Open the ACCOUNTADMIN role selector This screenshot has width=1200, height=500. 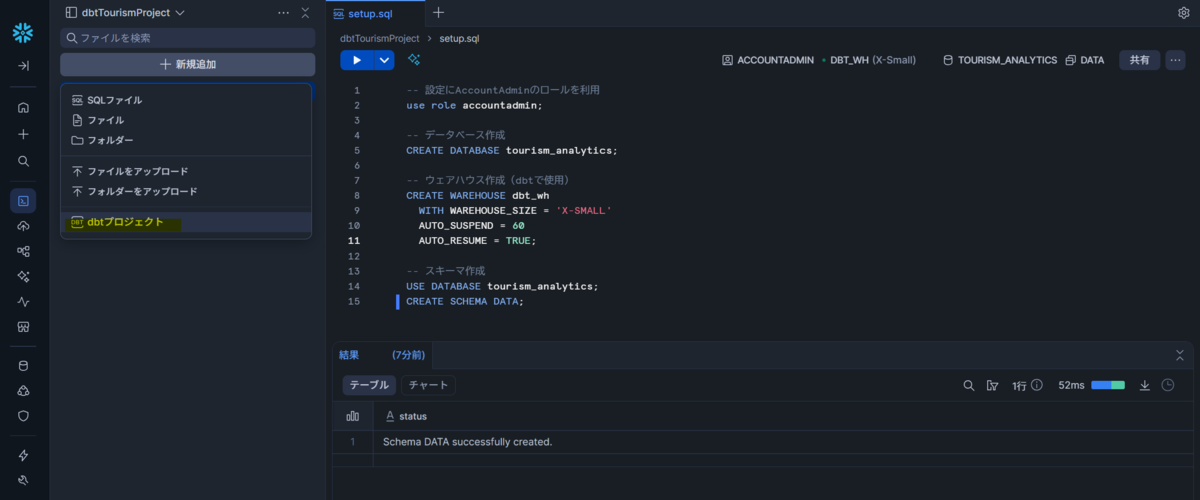pyautogui.click(x=768, y=60)
